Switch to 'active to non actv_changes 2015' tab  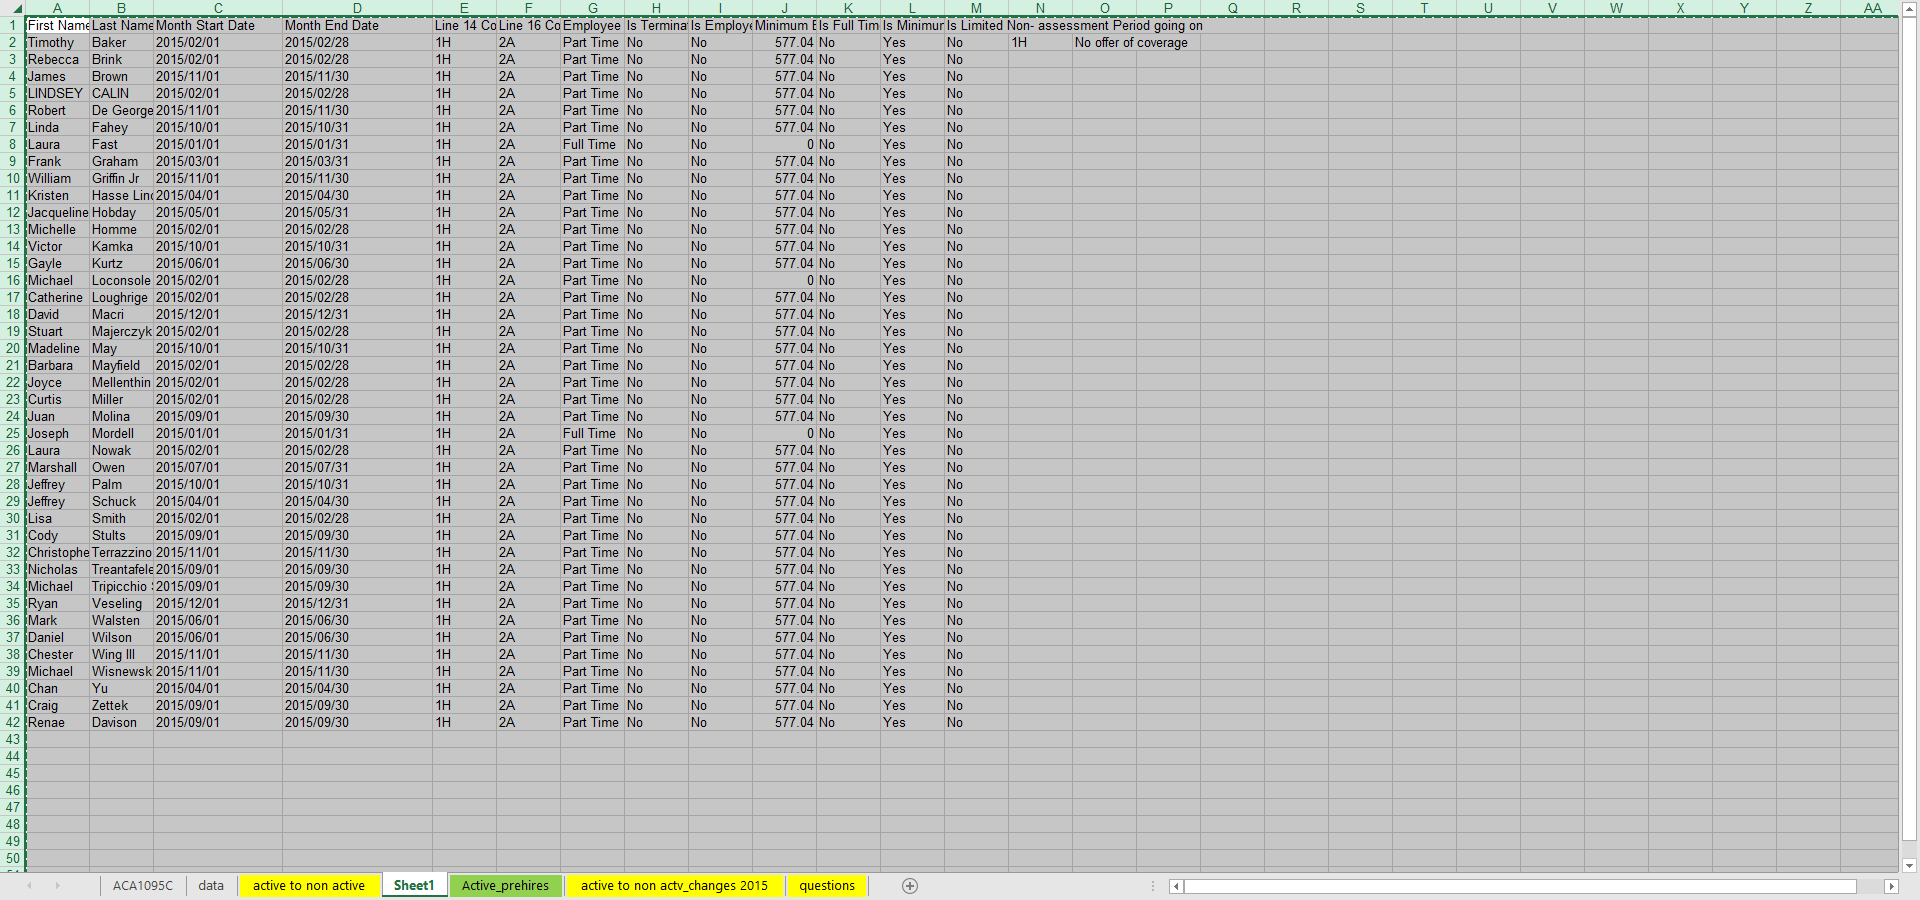[x=674, y=886]
